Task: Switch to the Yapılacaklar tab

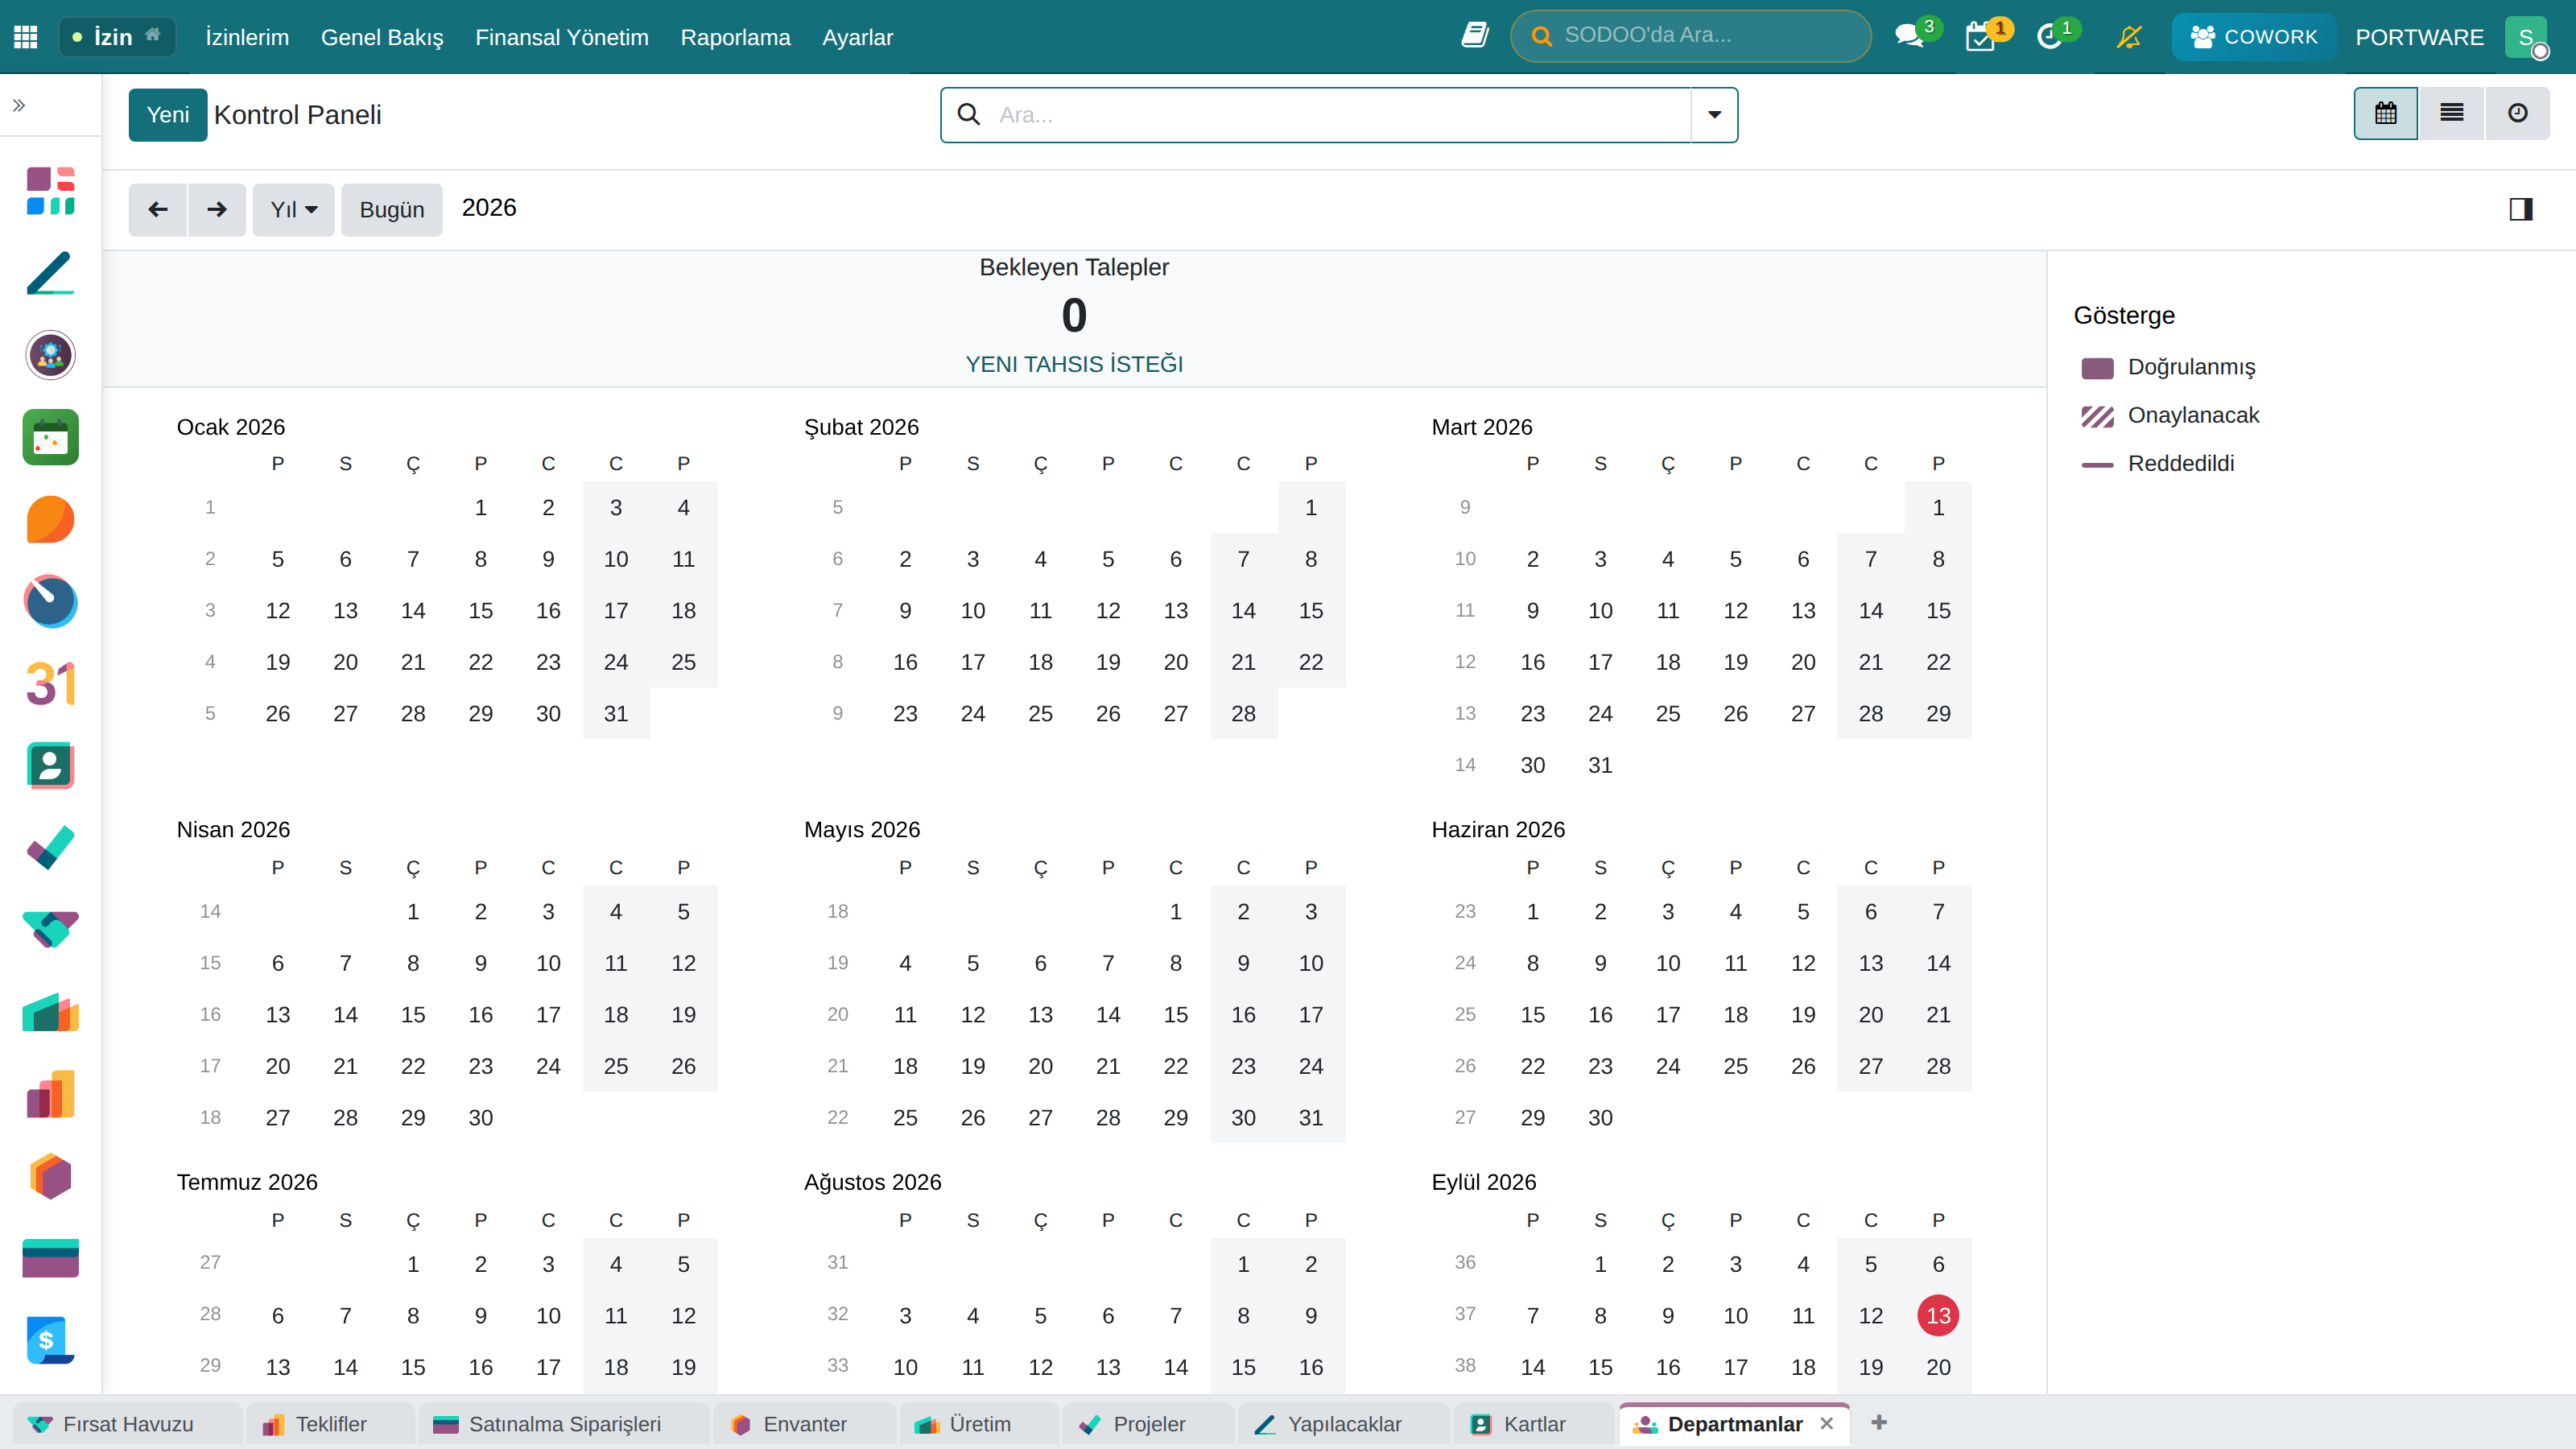Action: pyautogui.click(x=1344, y=1424)
